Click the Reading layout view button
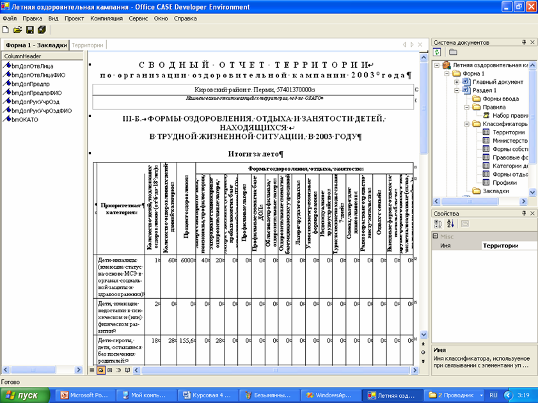538x403 pixels. pyautogui.click(x=127, y=370)
